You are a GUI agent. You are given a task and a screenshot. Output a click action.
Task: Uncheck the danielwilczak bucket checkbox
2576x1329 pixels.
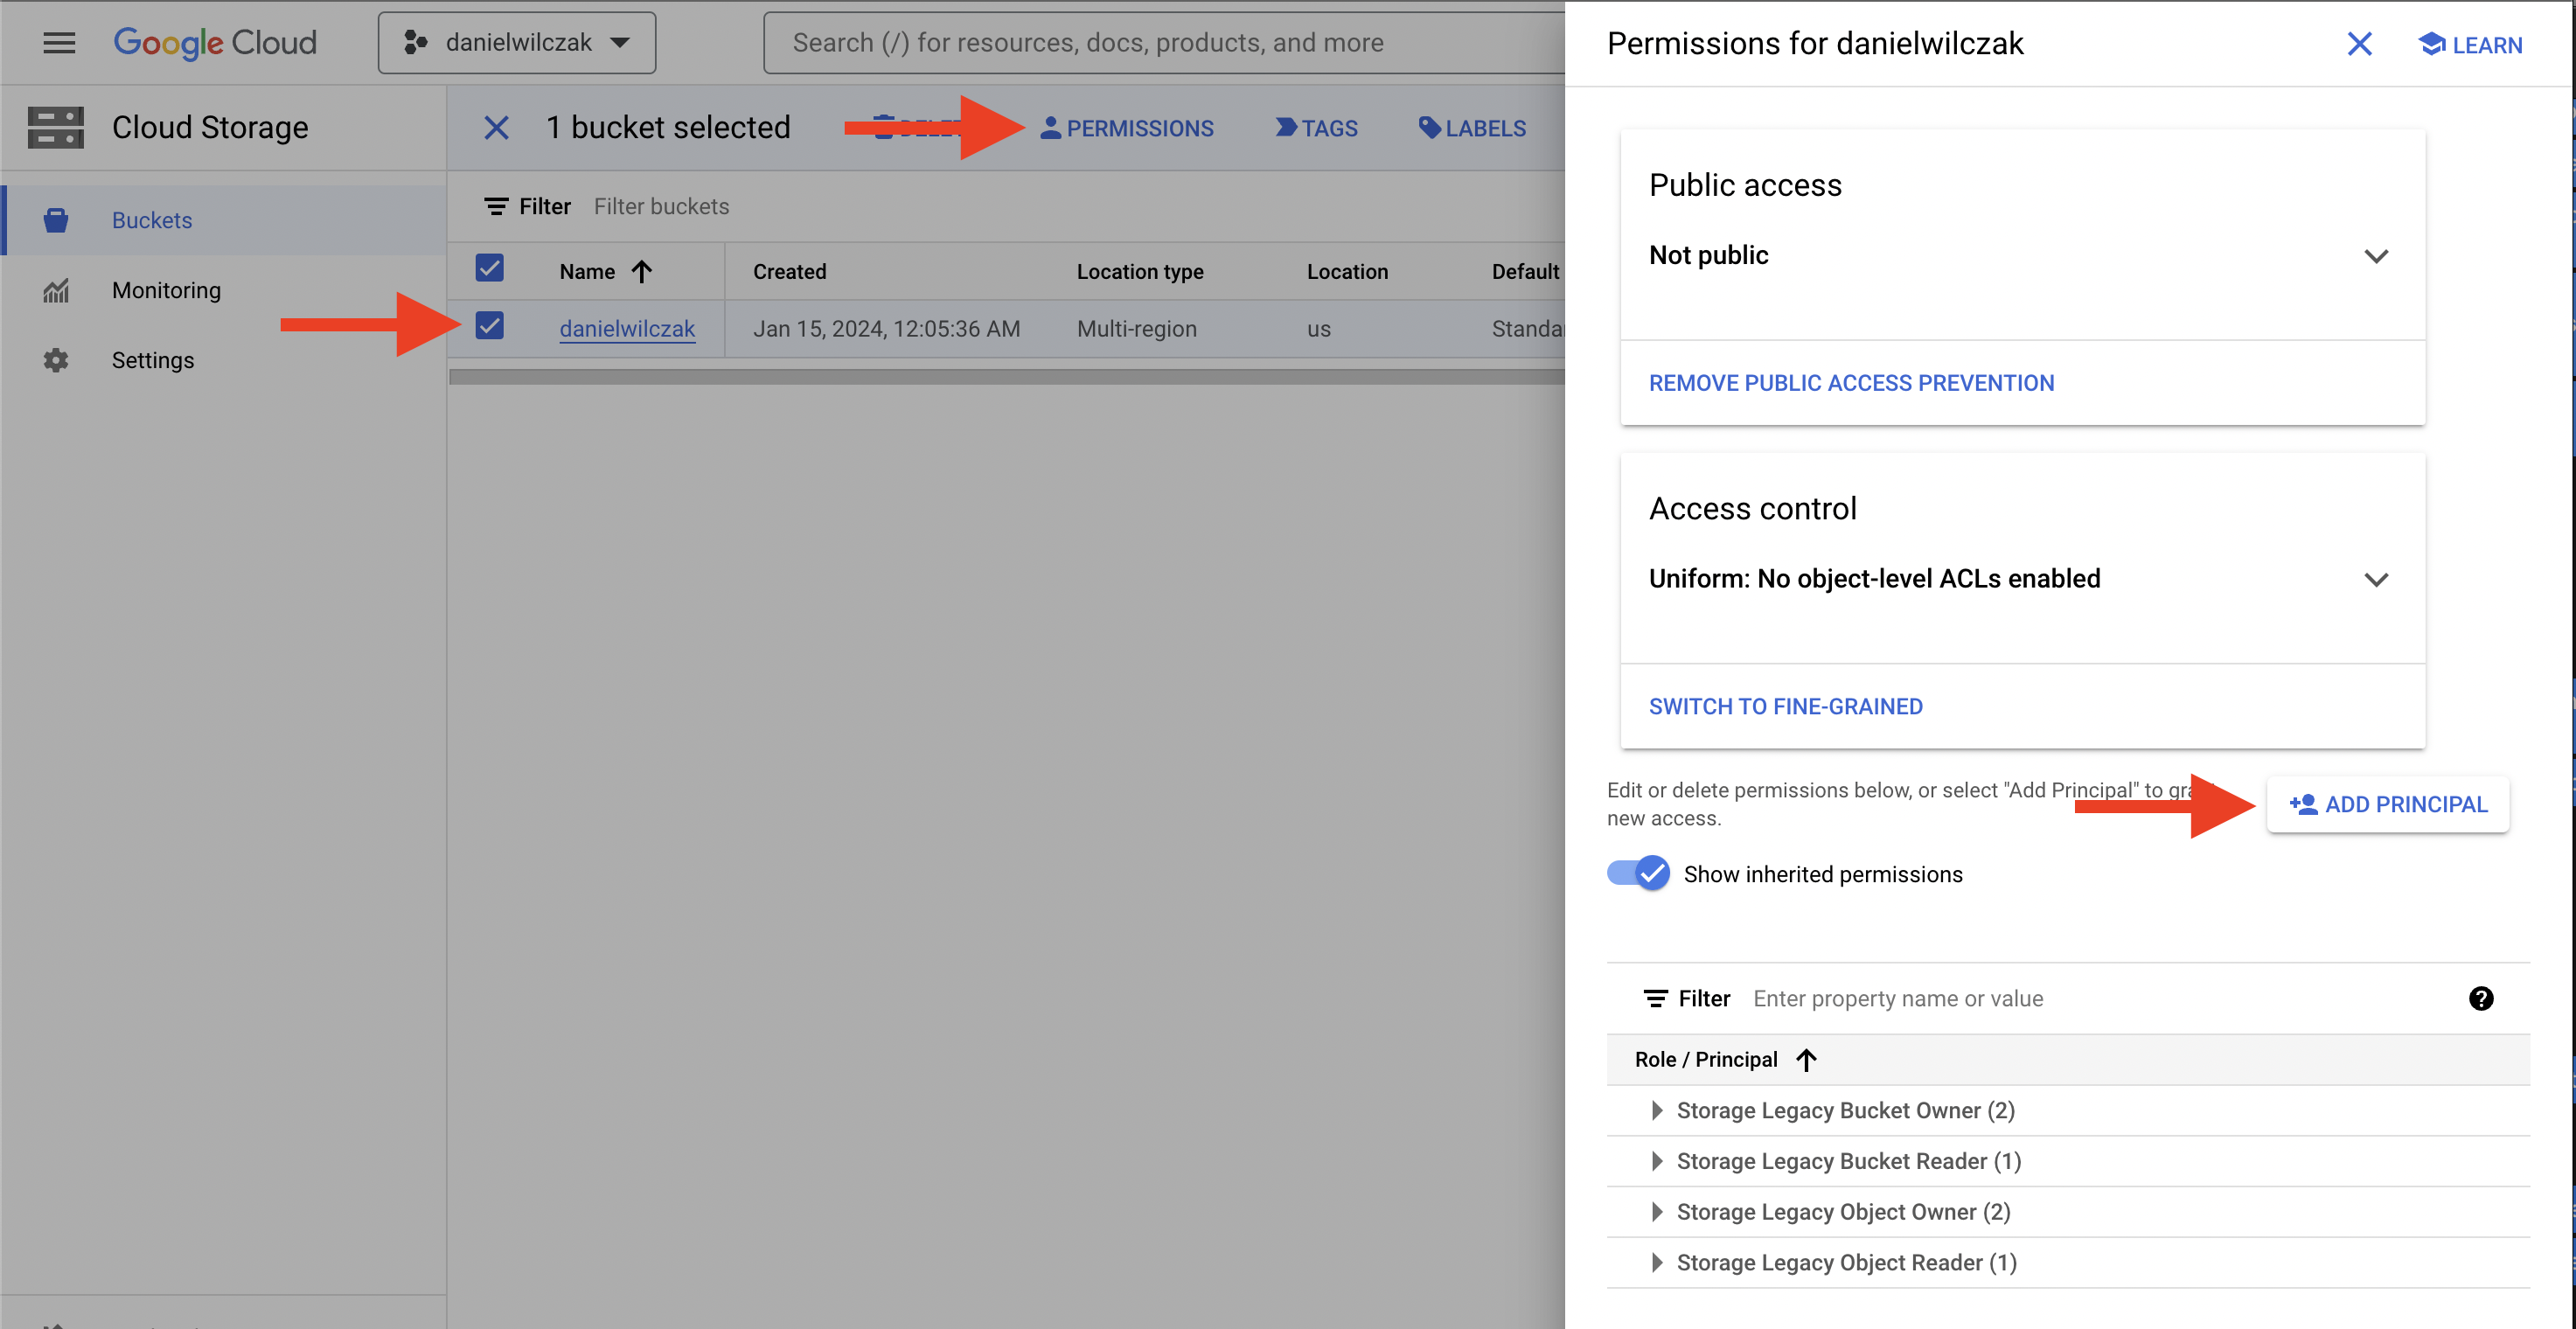point(489,326)
